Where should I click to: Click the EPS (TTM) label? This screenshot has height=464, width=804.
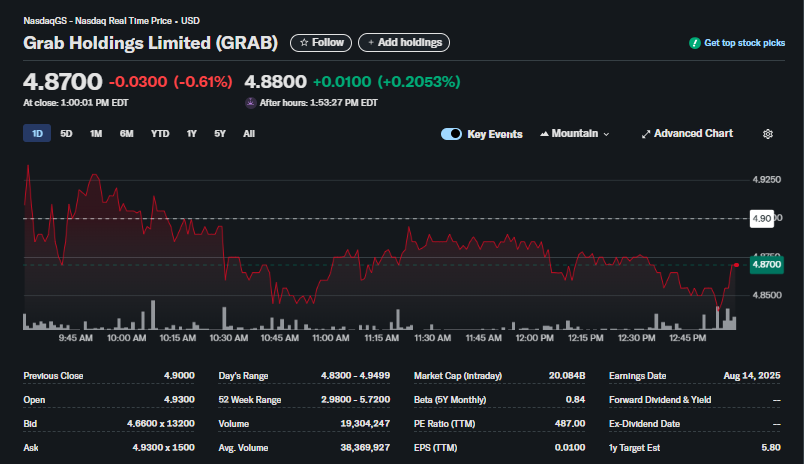[435, 448]
